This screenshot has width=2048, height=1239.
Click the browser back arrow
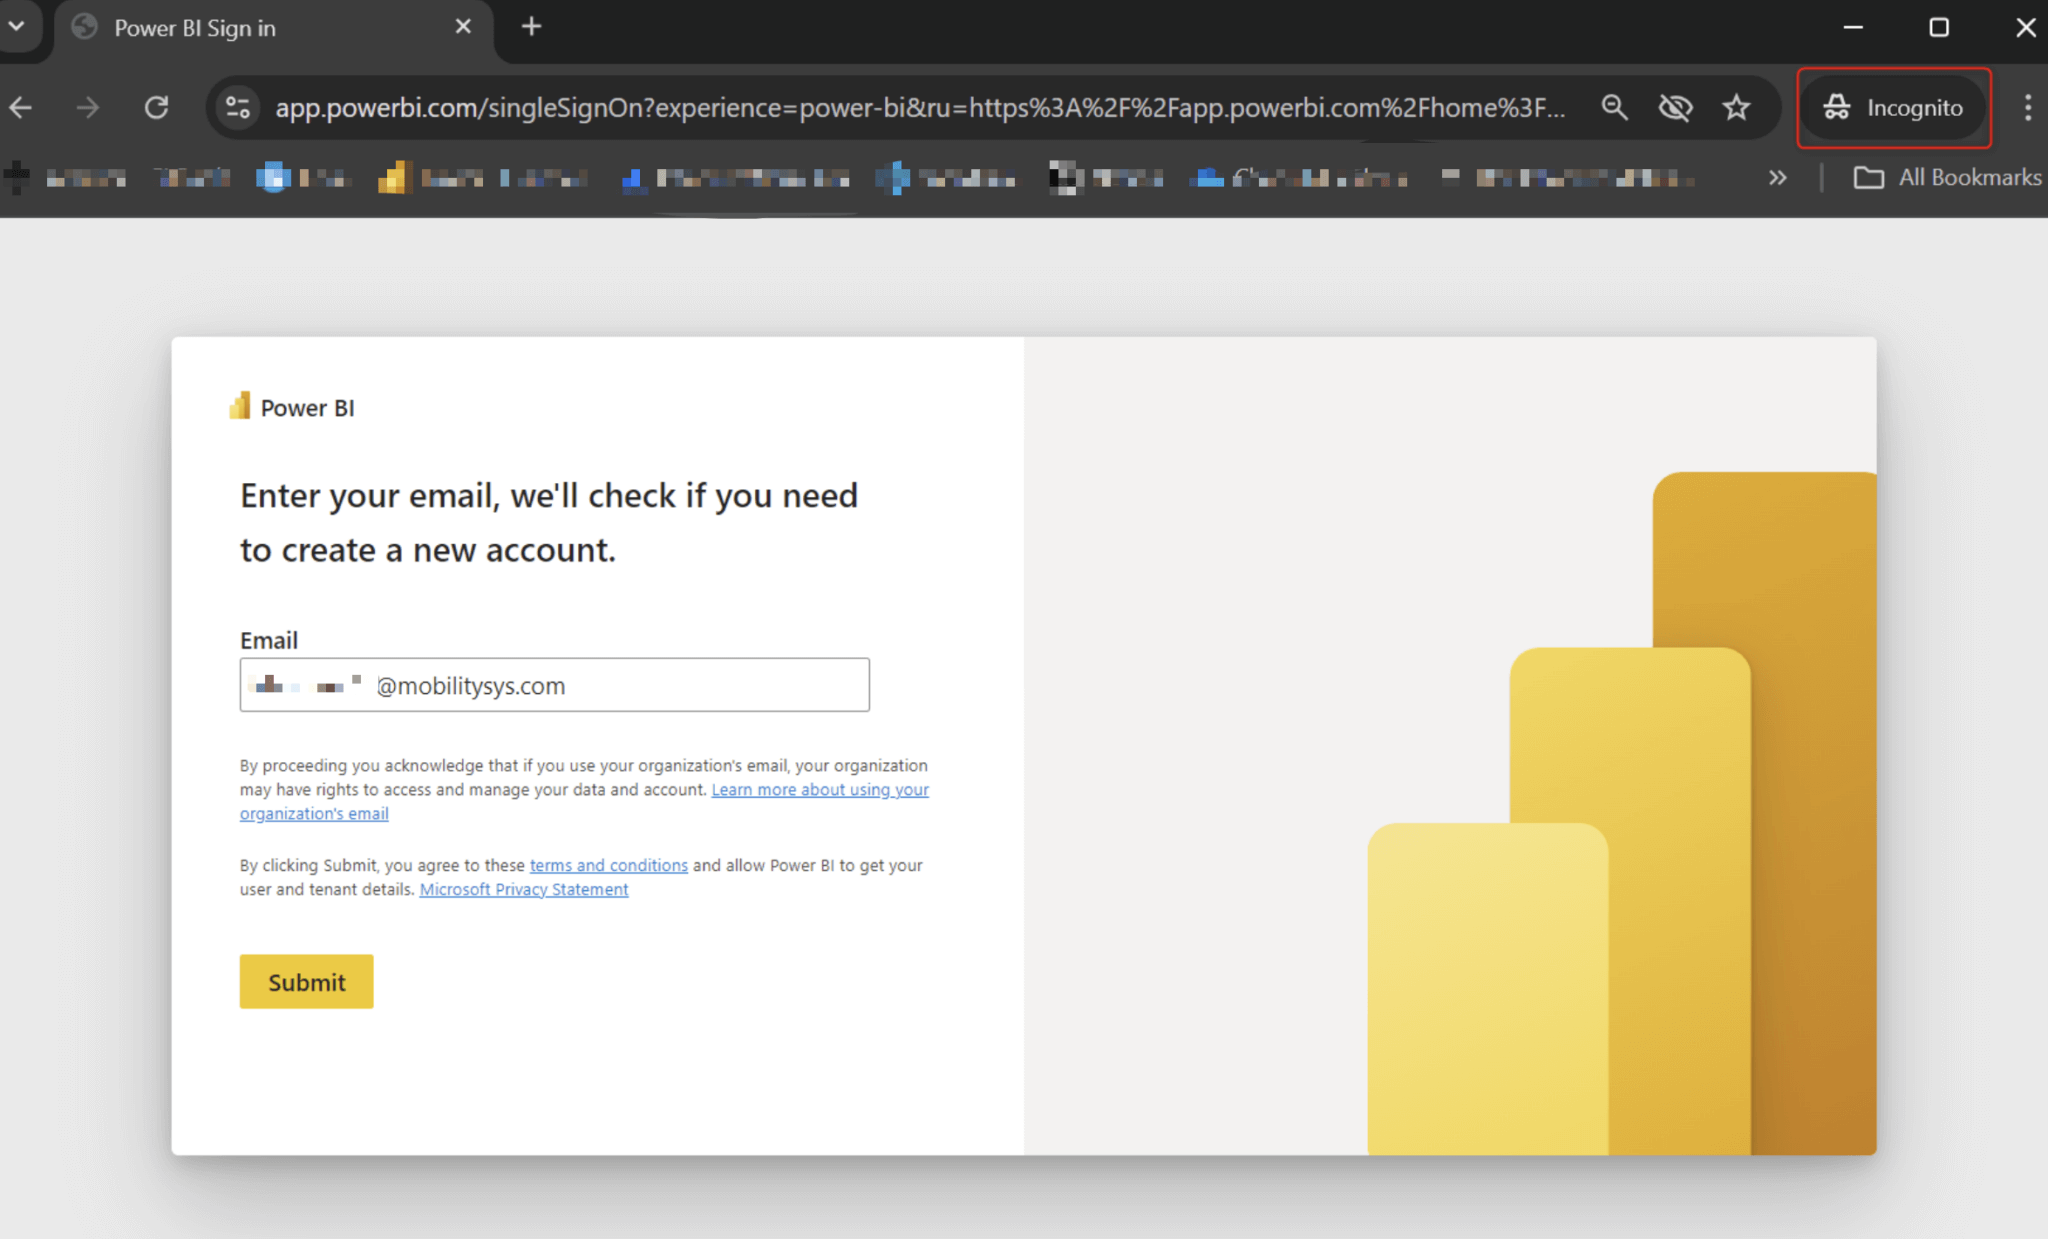tap(20, 107)
